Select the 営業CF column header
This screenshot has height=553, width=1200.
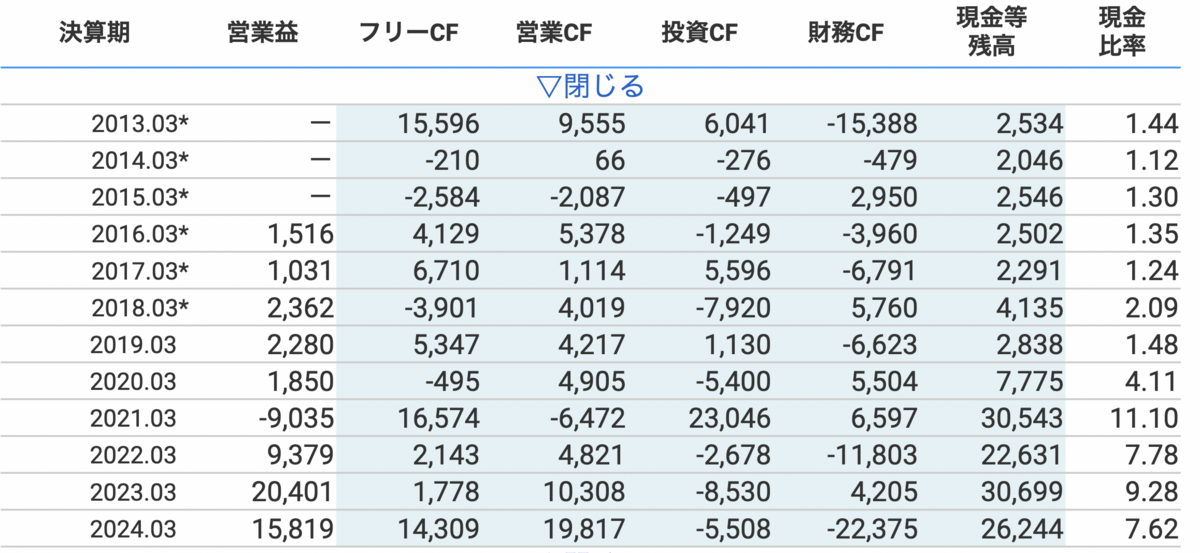554,33
